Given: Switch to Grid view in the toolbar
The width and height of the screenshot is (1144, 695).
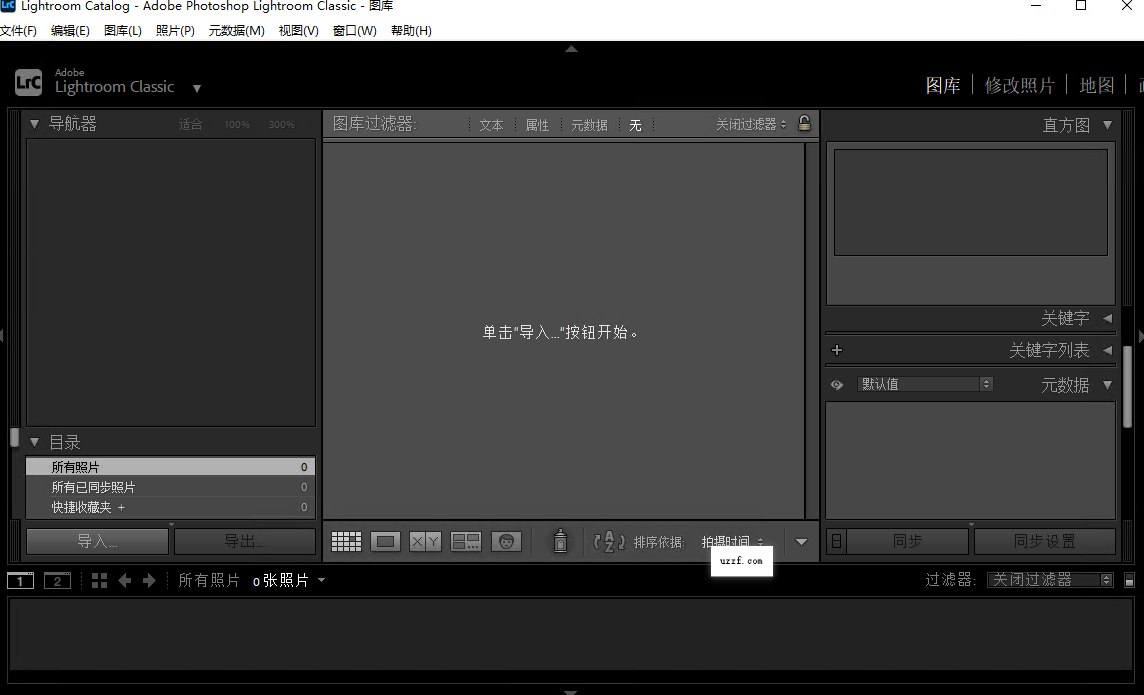Looking at the screenshot, I should pos(346,541).
